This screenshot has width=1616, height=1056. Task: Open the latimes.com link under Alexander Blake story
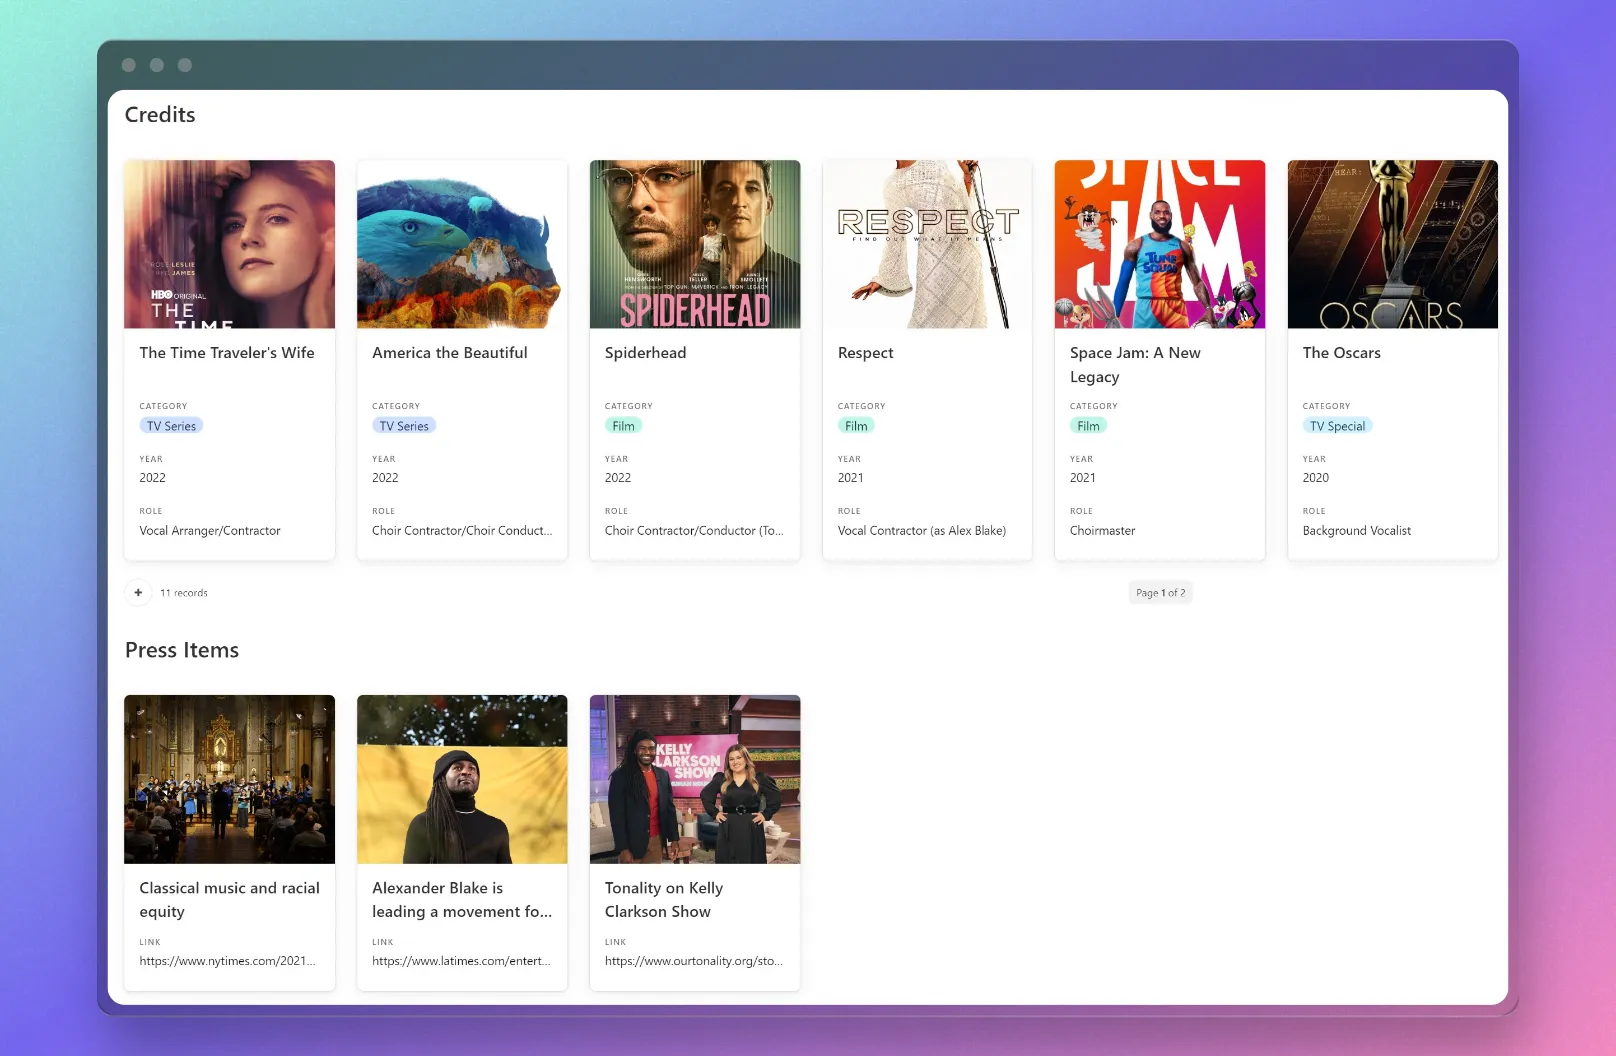(460, 960)
